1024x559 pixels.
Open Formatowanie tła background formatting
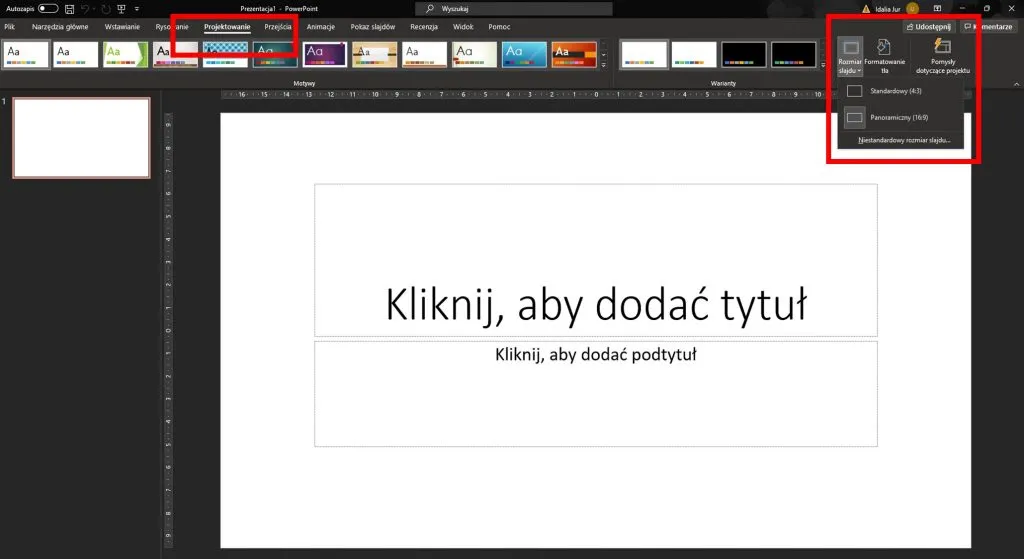(884, 56)
